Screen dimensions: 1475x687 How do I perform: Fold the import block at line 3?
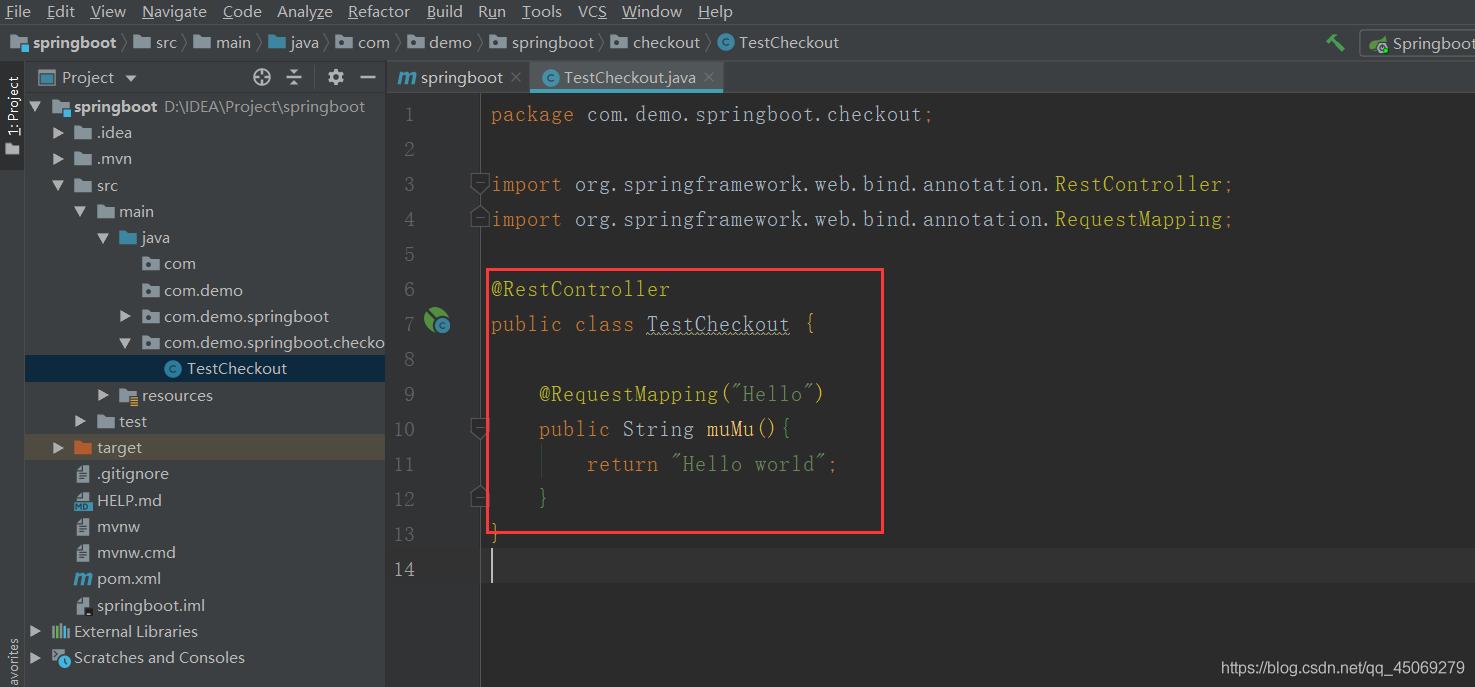point(480,183)
